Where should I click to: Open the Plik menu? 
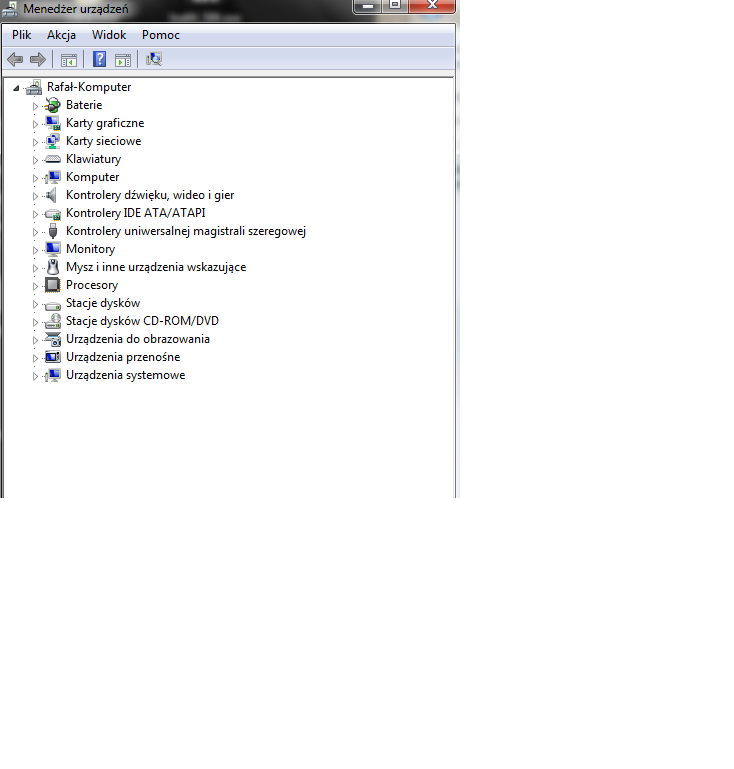pyautogui.click(x=22, y=35)
